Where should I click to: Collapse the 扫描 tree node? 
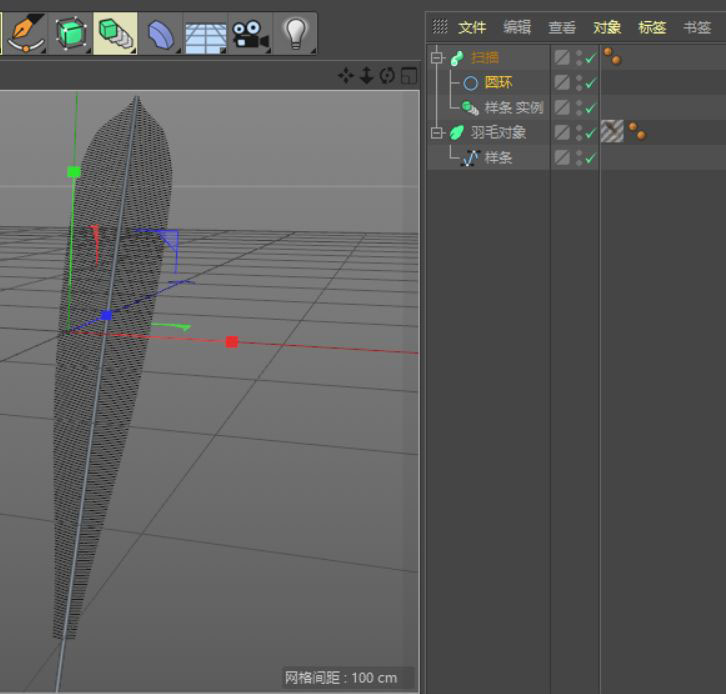click(436, 58)
